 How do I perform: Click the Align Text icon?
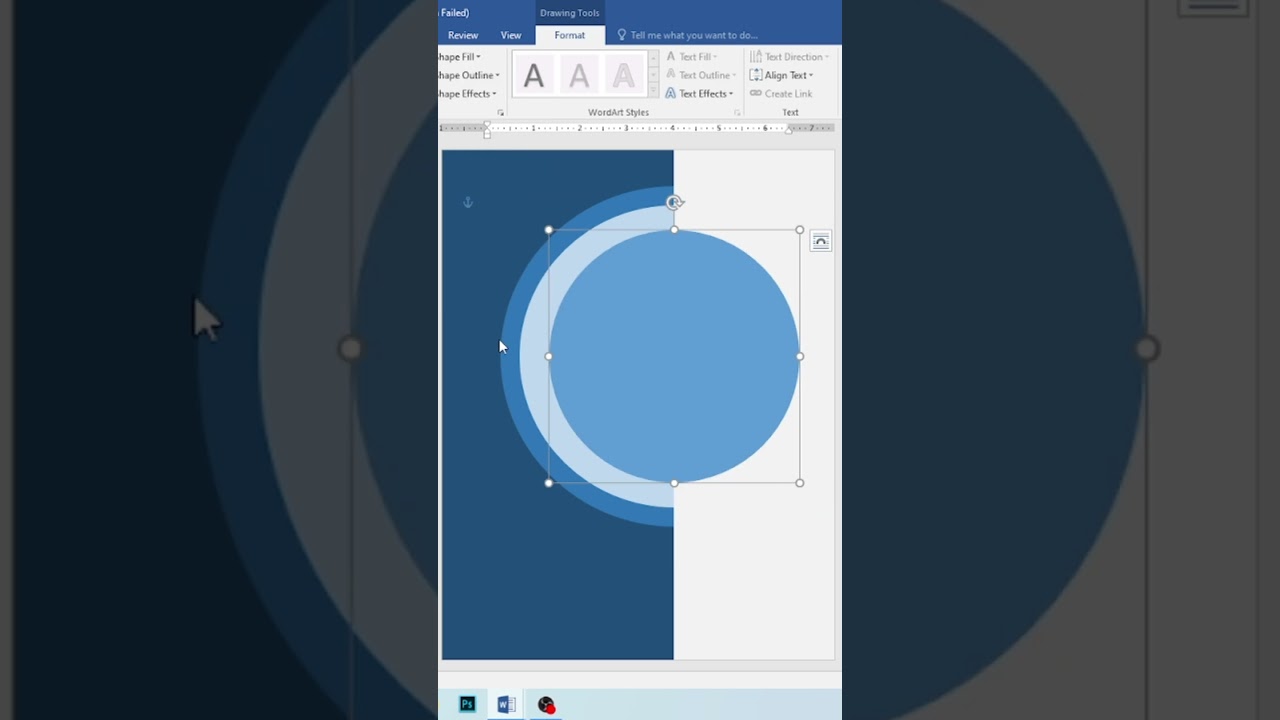click(x=756, y=75)
